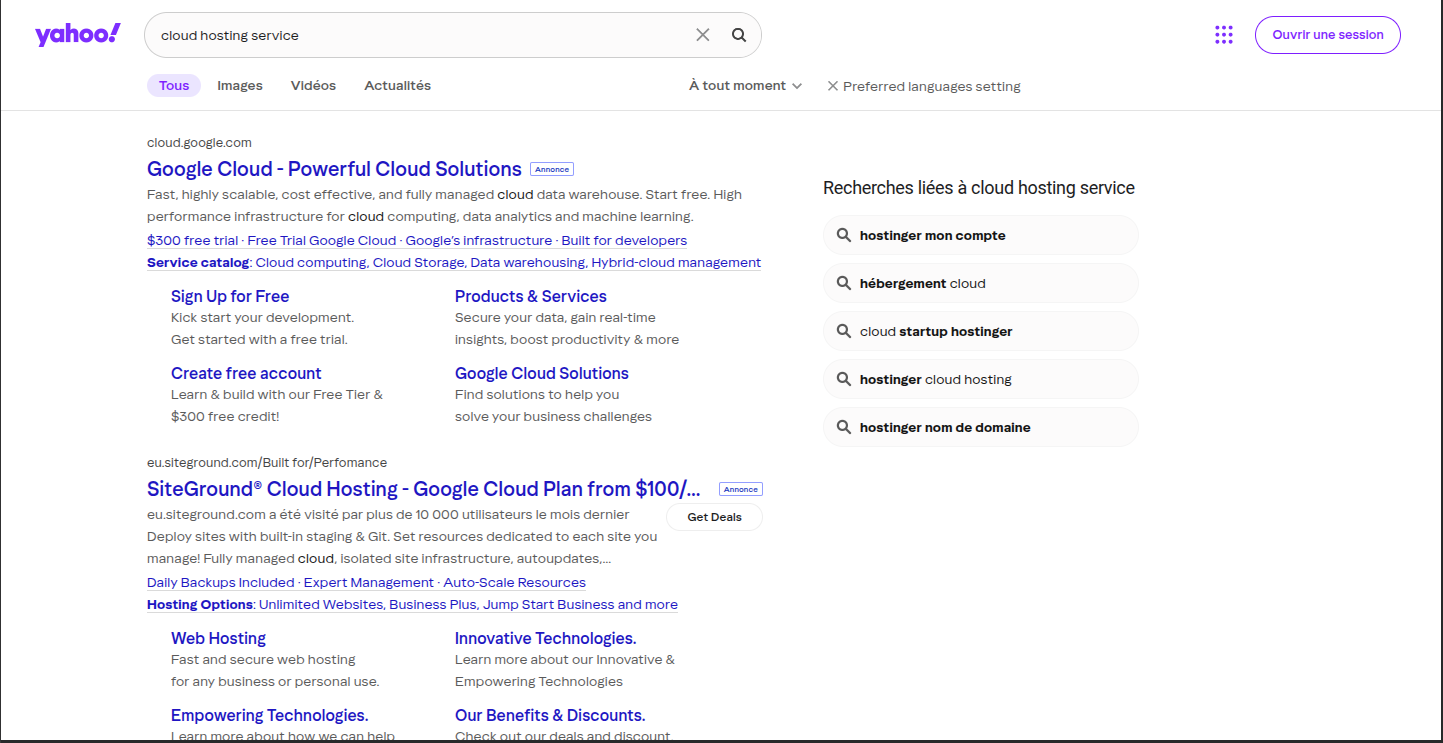Screen dimensions: 1443x743
Task: Click the Products & Services sitelink
Action: [x=531, y=296]
